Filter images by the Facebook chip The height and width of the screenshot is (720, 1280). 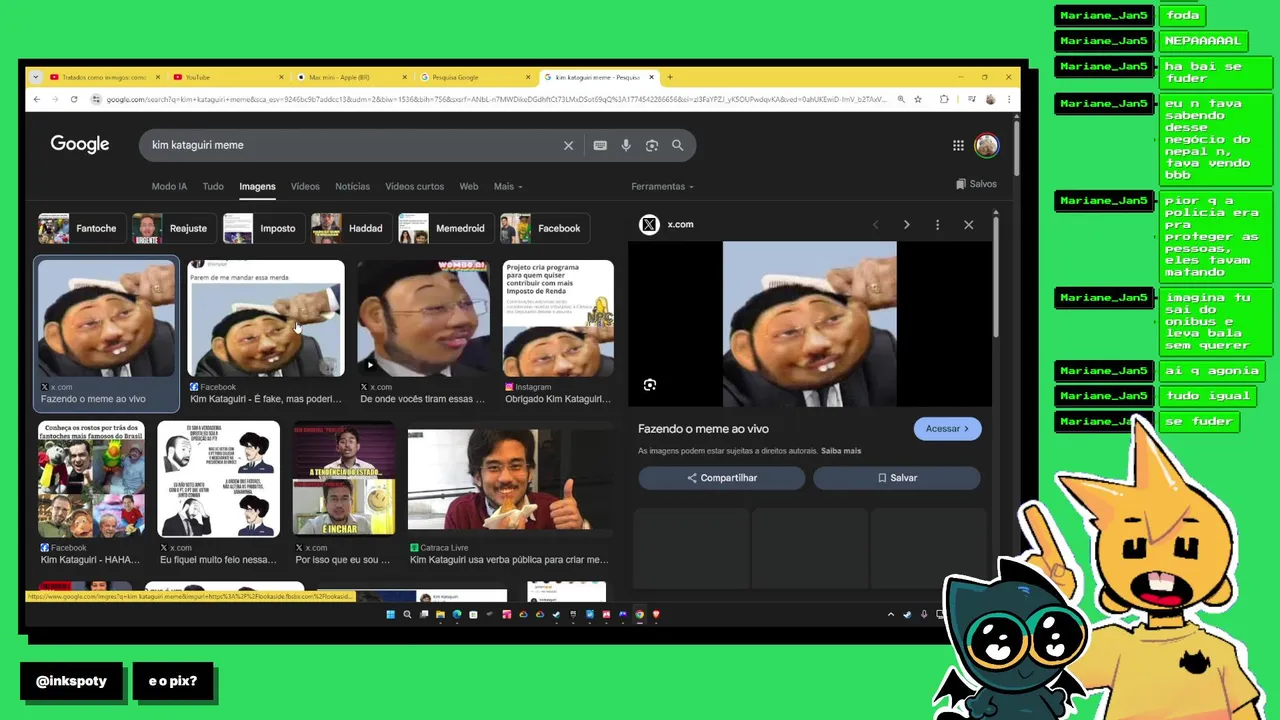[543, 228]
